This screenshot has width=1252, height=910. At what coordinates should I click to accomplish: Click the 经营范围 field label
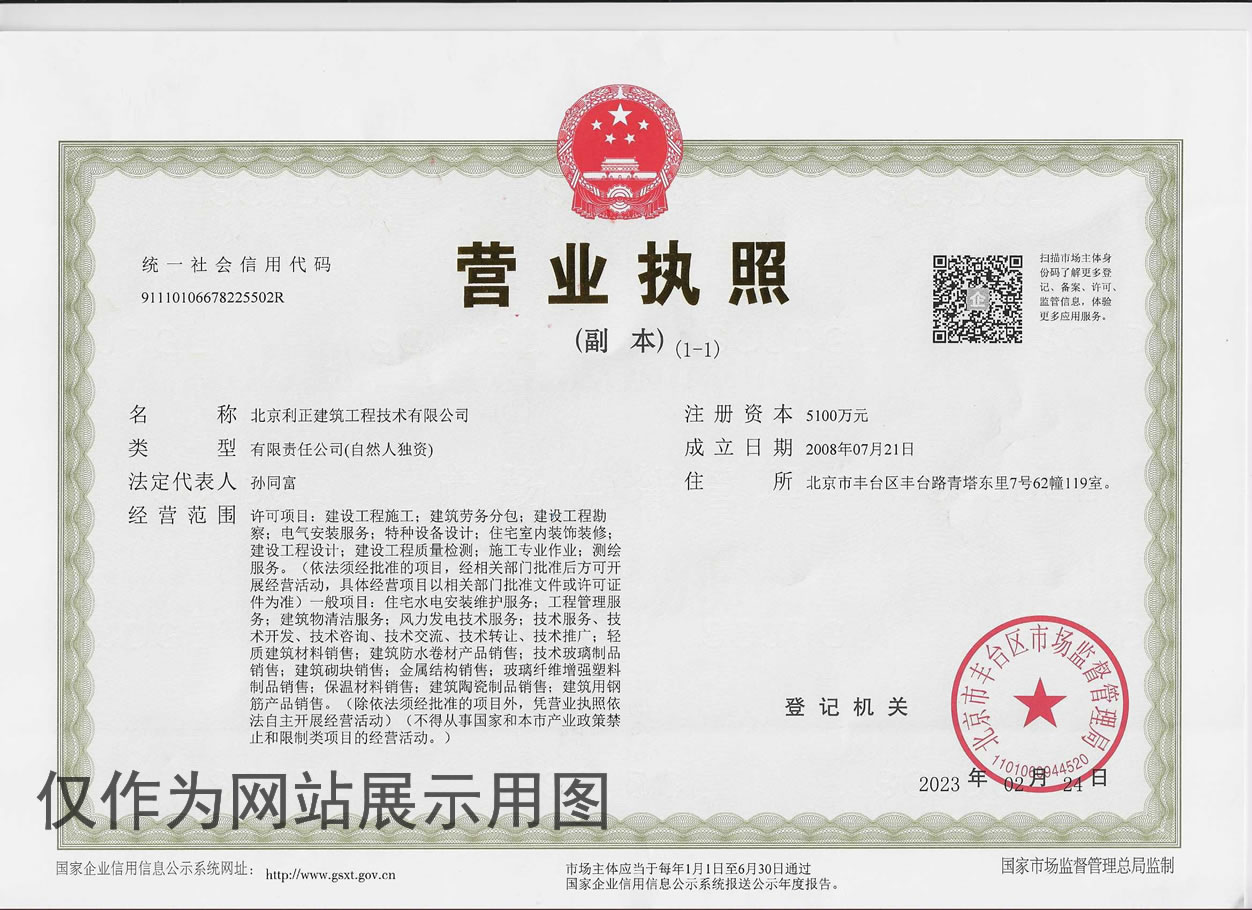pyautogui.click(x=182, y=515)
